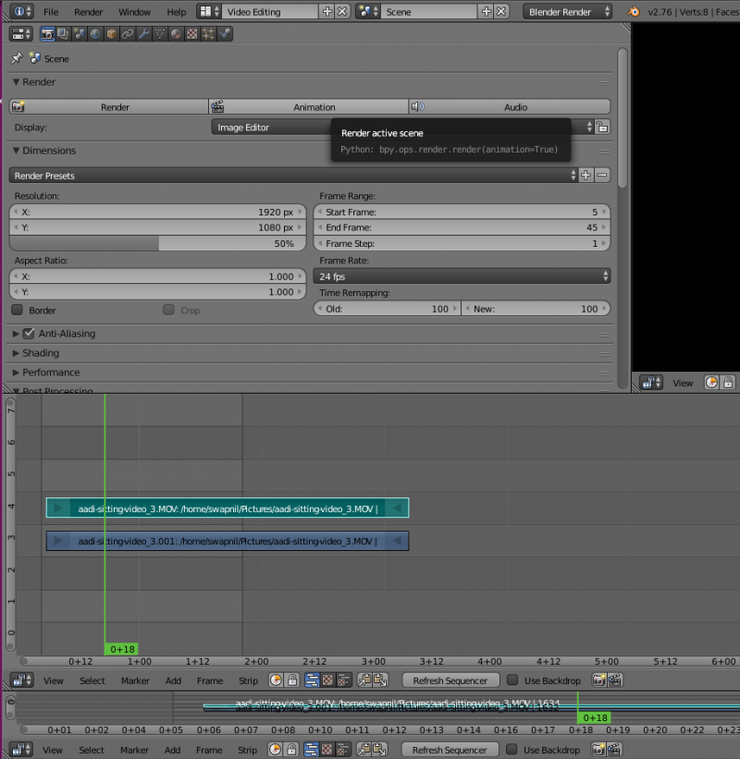Expand the Shading panel
Screen dimensions: 740x759
tap(15, 353)
